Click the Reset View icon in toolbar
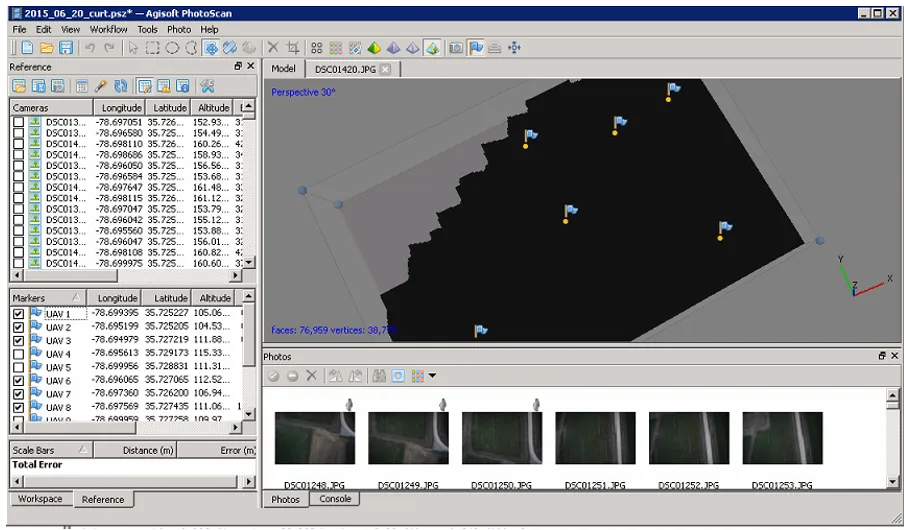This screenshot has height=530, width=904. tap(515, 48)
